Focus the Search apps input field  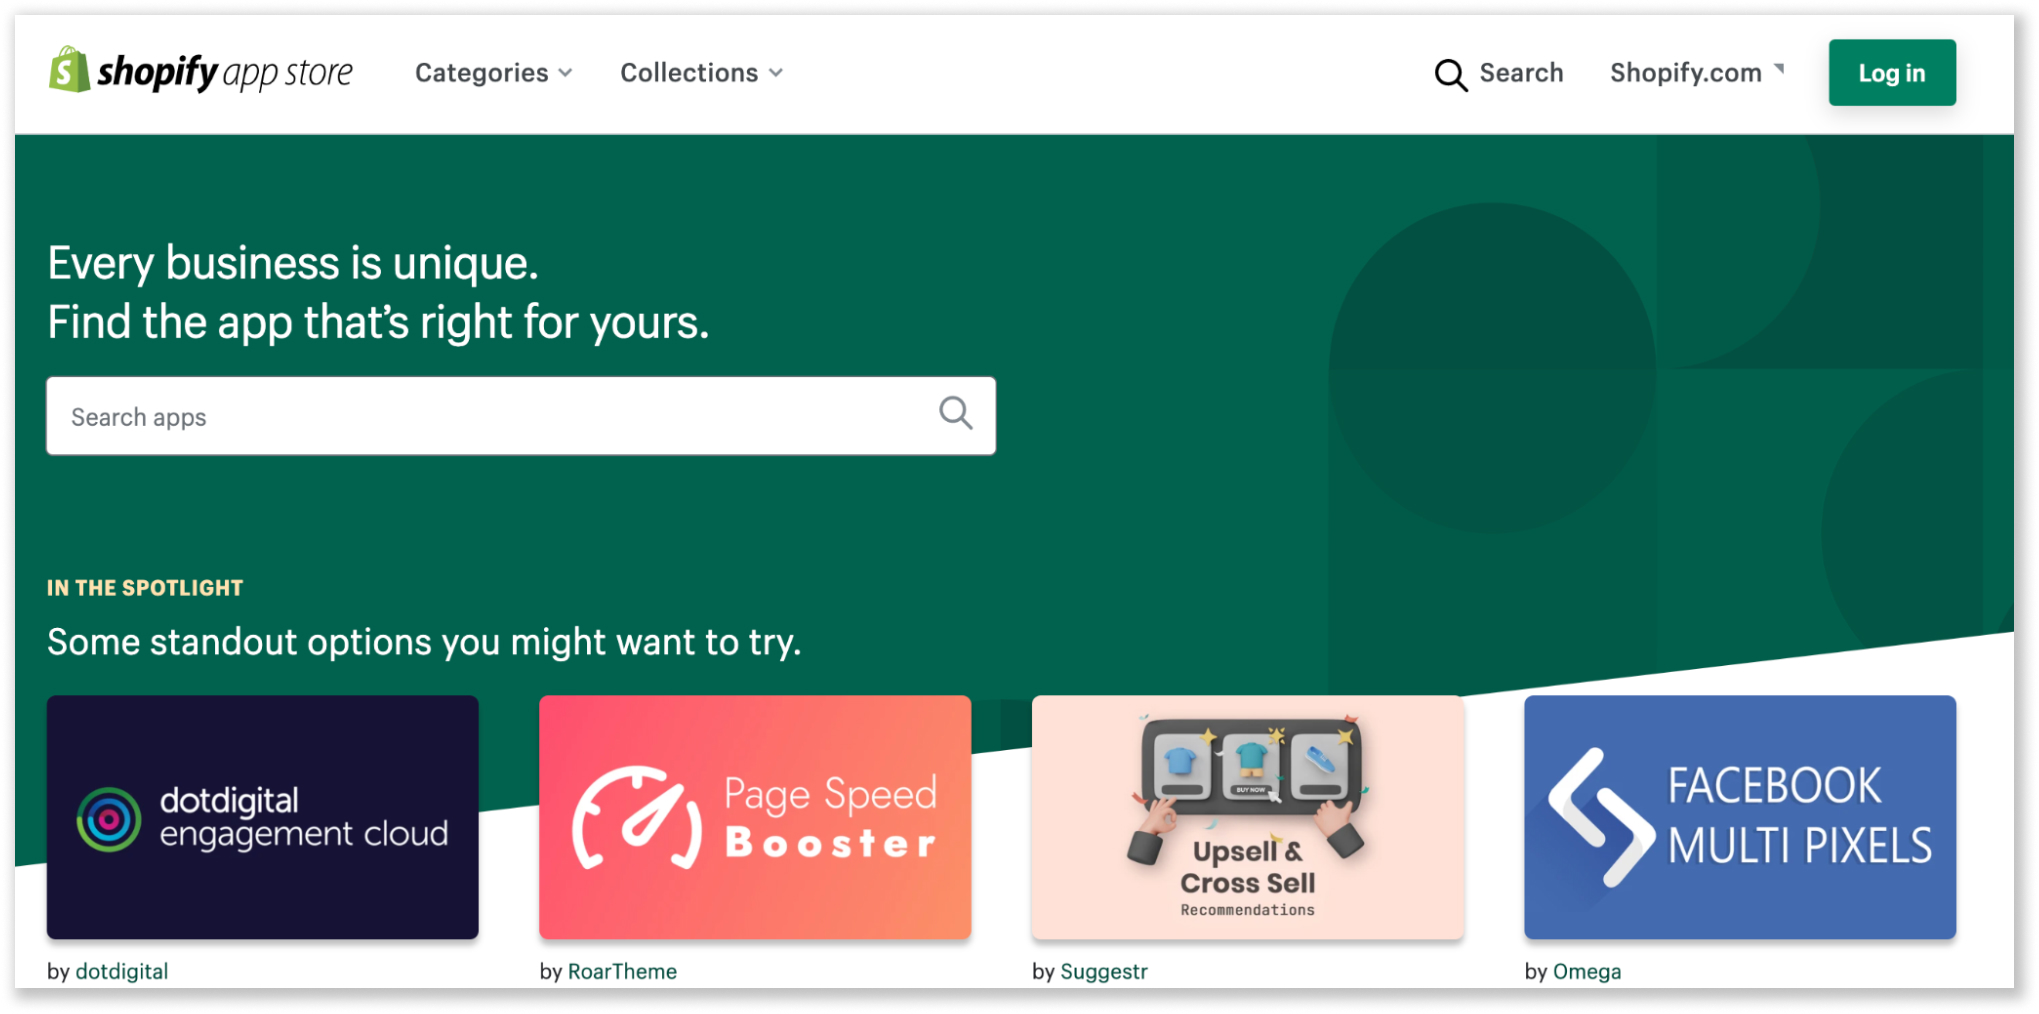coord(521,416)
